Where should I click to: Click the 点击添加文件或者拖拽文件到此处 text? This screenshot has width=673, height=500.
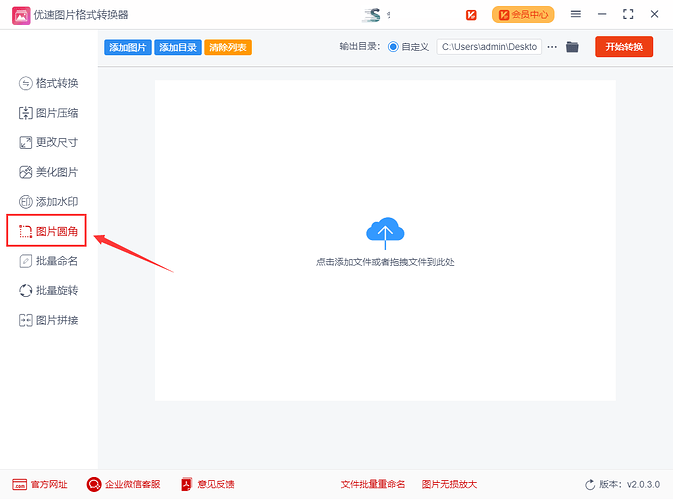point(385,262)
